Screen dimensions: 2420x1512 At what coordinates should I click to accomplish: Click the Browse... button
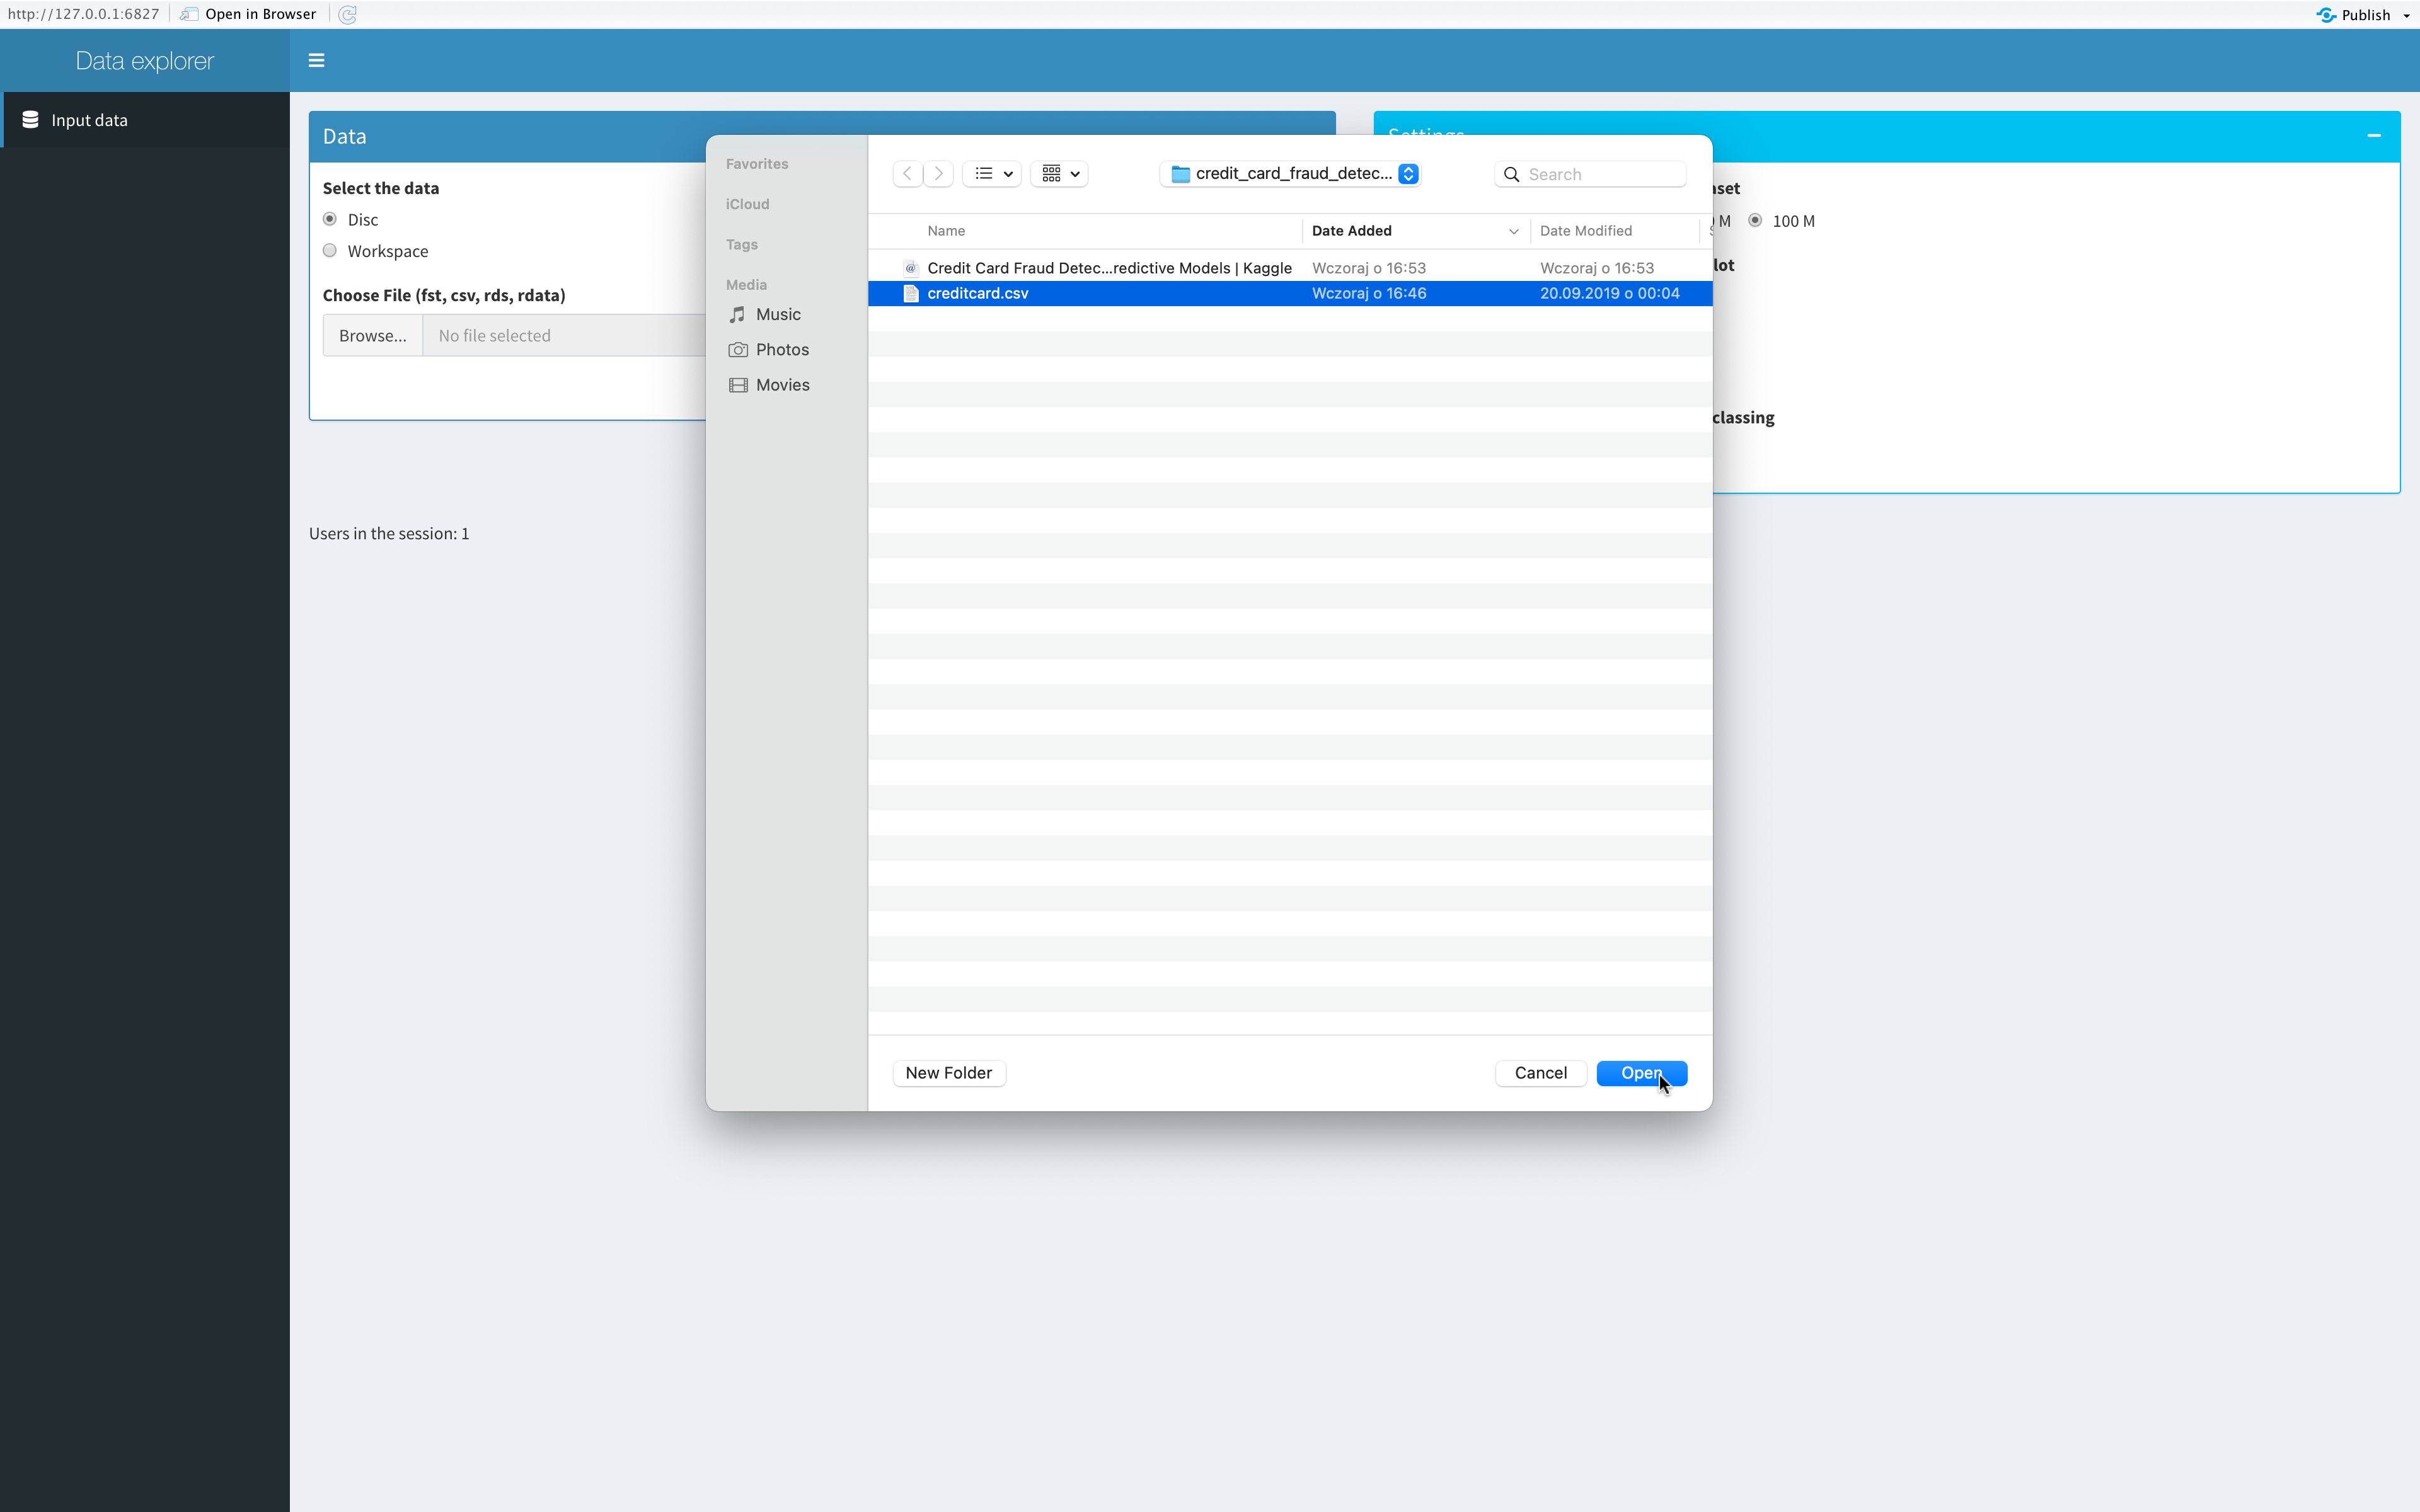click(x=373, y=336)
